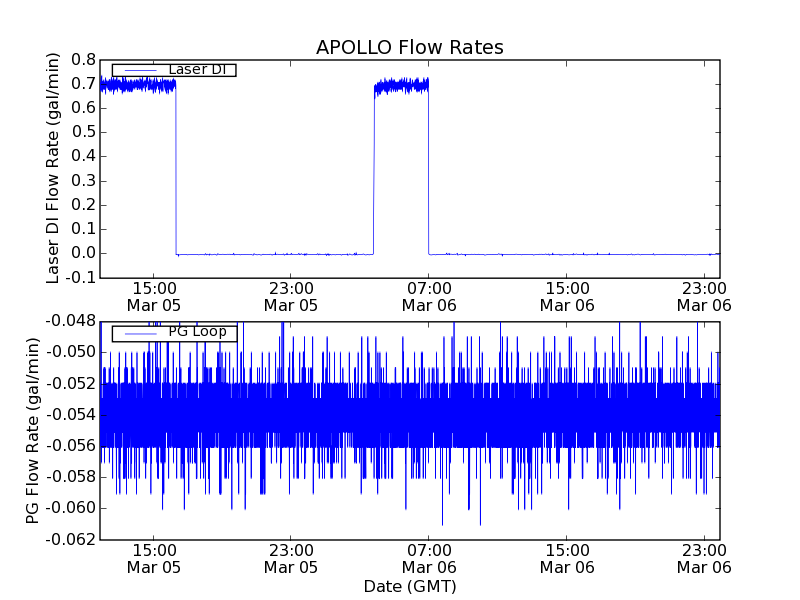Viewport: 800px width, 600px height.
Task: Click '07:00 Mar 06' label under PG plot
Action: pos(429,559)
